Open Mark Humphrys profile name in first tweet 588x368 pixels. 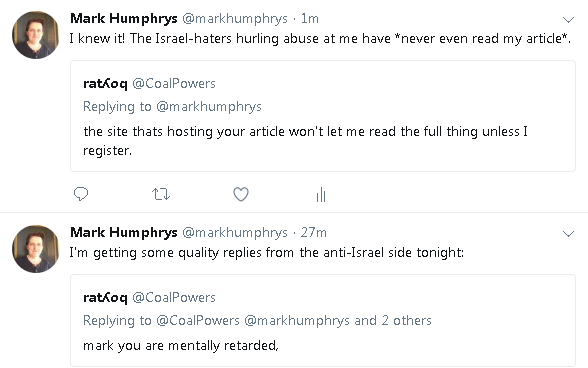tap(124, 18)
